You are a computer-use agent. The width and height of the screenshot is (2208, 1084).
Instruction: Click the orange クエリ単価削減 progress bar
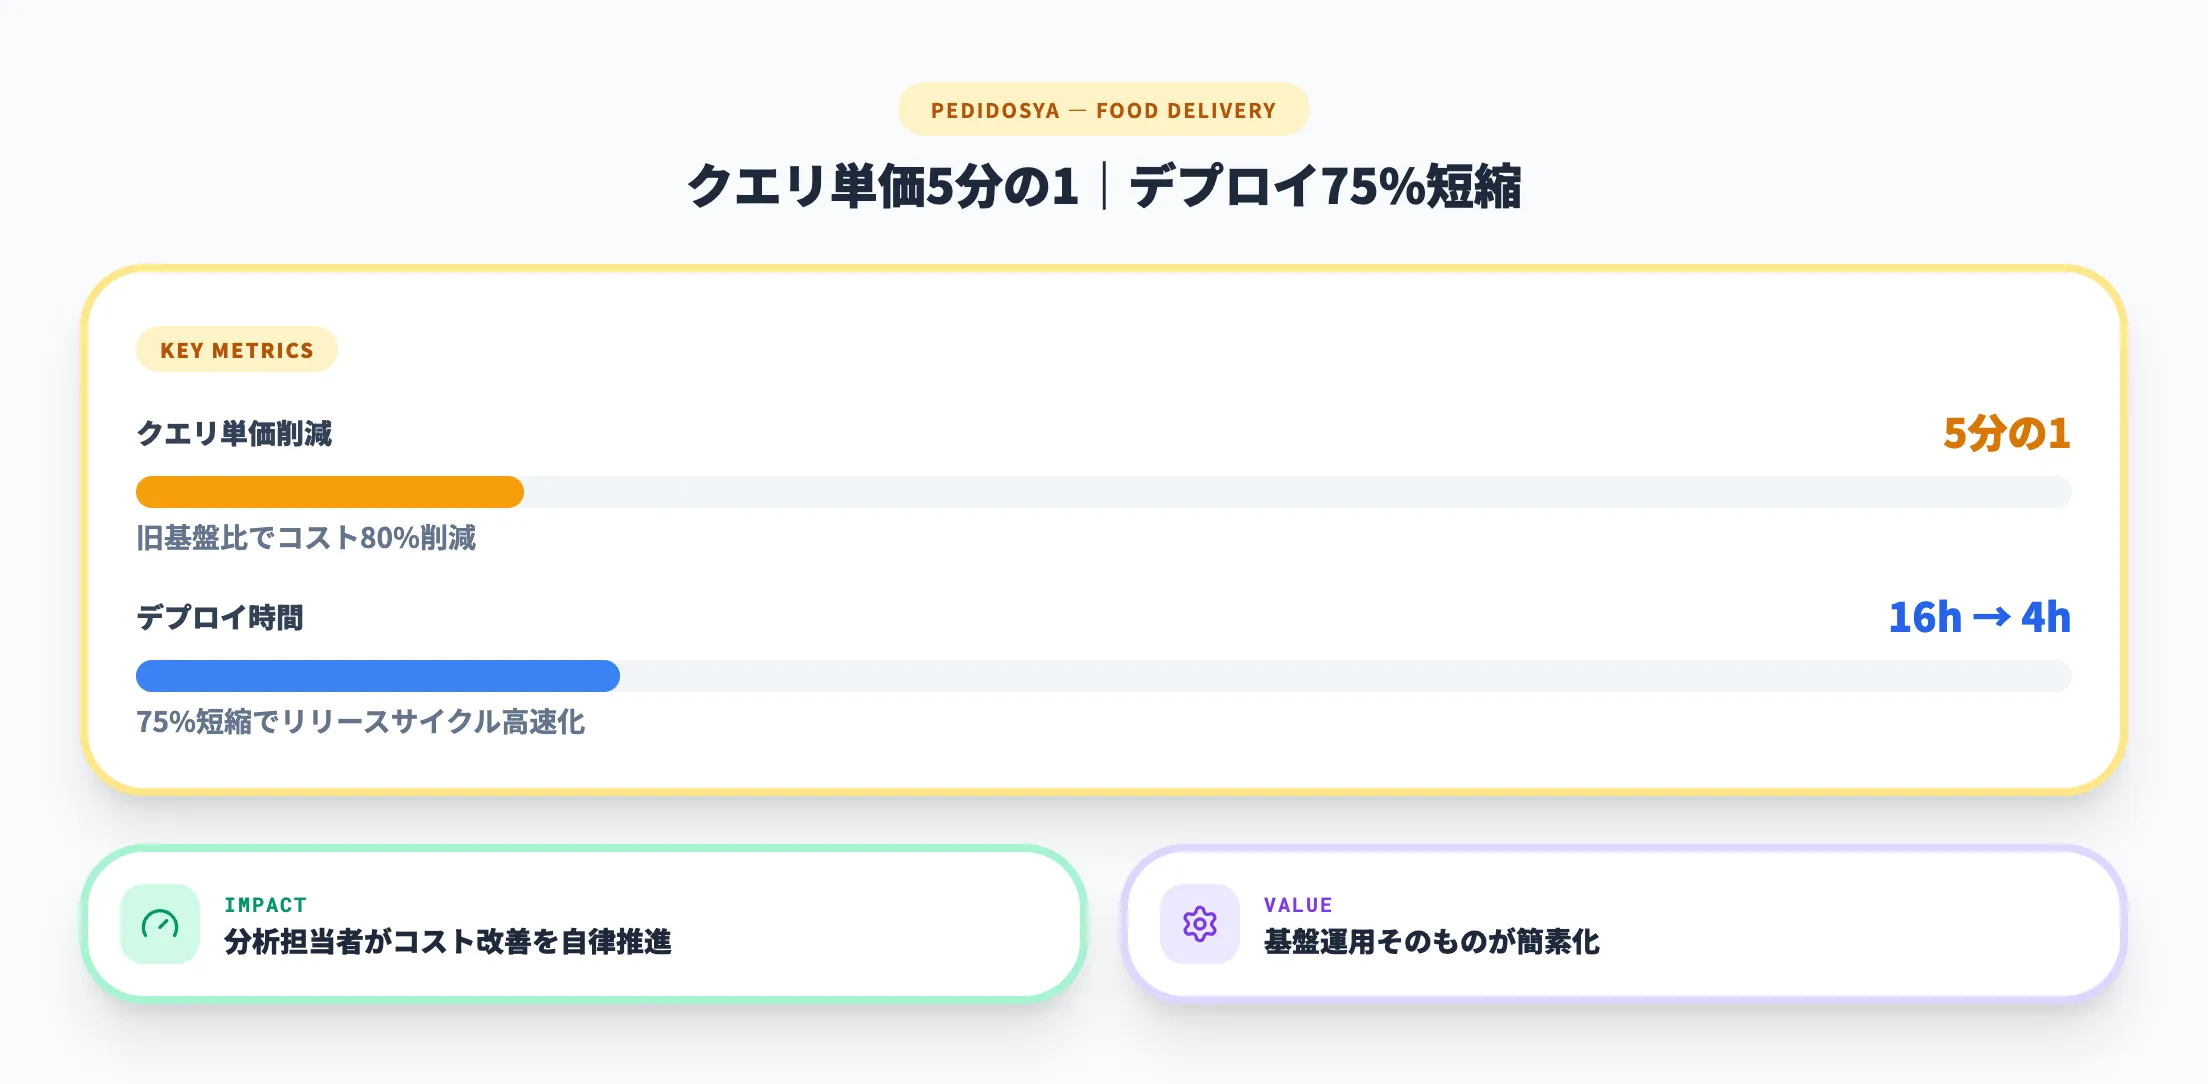tap(330, 492)
